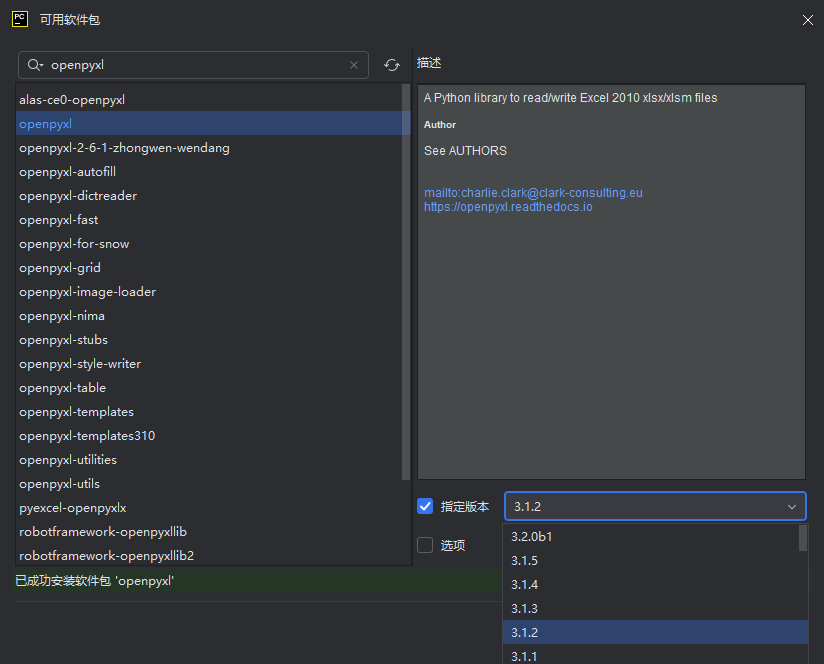Choose version 3.1.2 from list
Screen dimensions: 824x664
tap(655, 632)
